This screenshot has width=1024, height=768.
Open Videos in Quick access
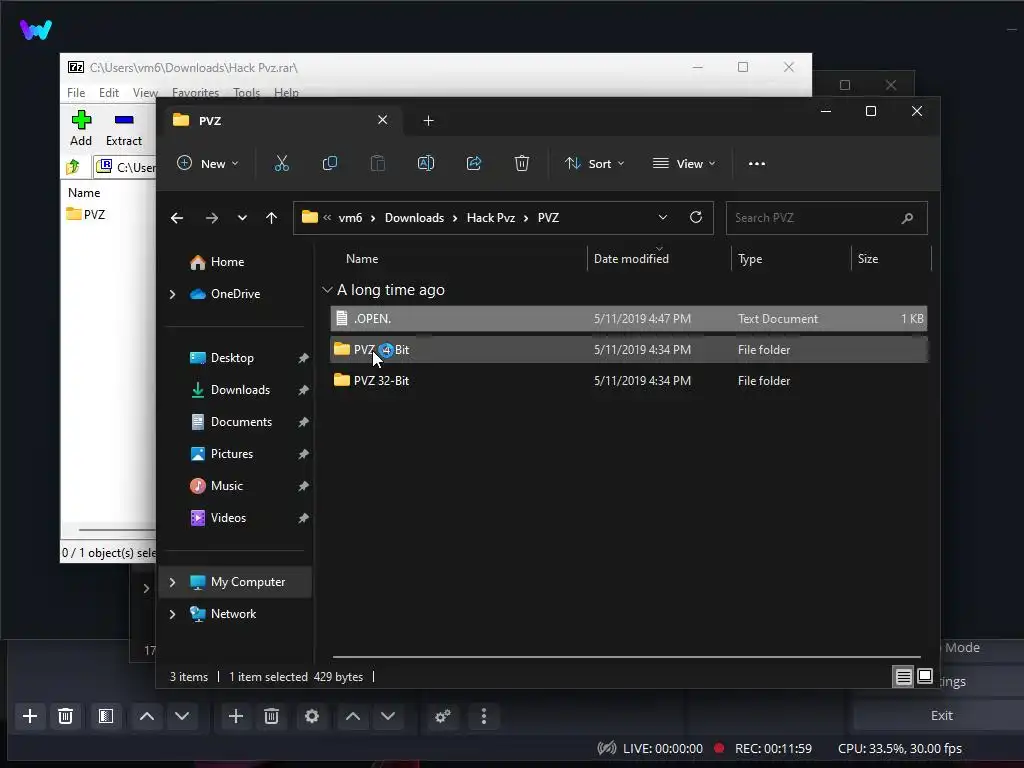(228, 518)
